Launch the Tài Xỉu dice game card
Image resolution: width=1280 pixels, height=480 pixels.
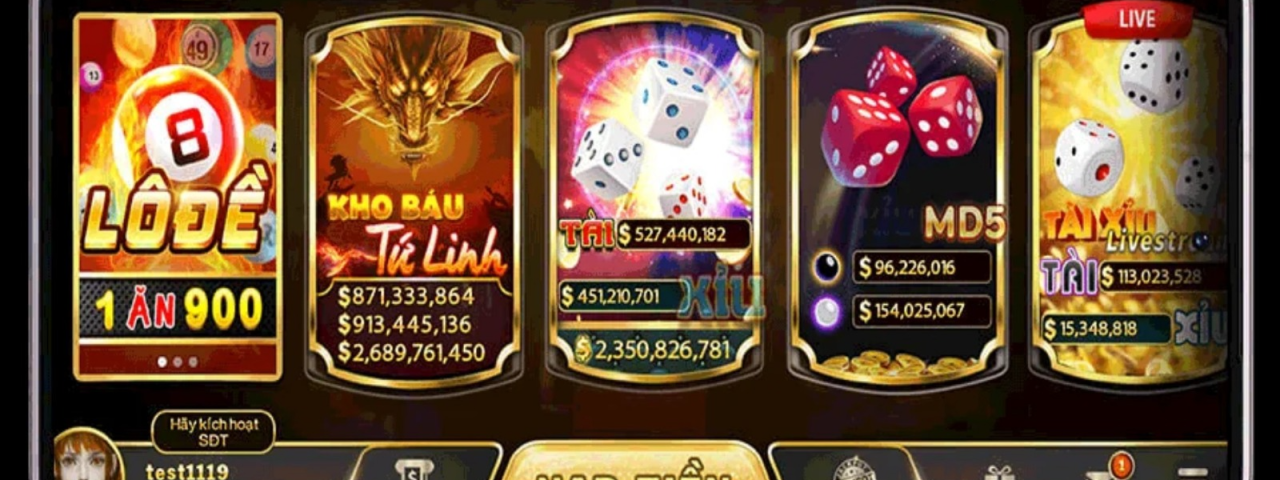[x=655, y=200]
